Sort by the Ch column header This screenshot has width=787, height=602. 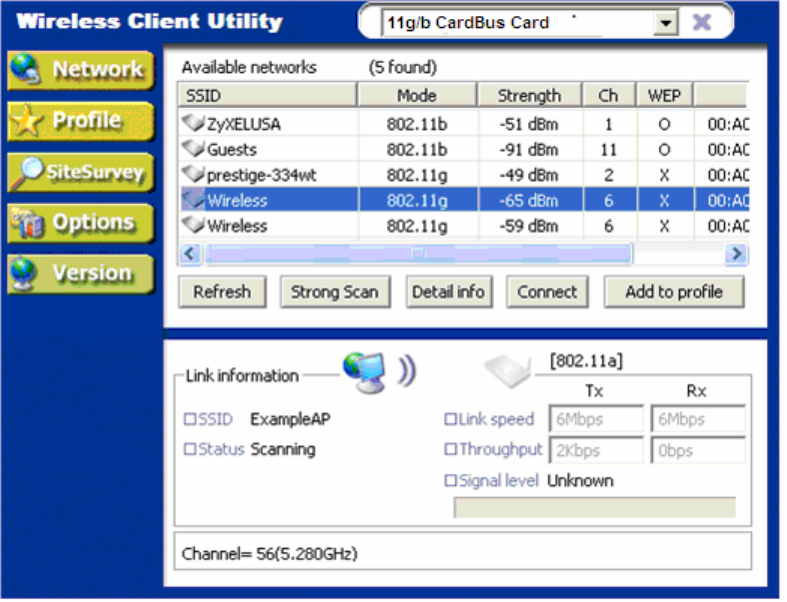(609, 95)
